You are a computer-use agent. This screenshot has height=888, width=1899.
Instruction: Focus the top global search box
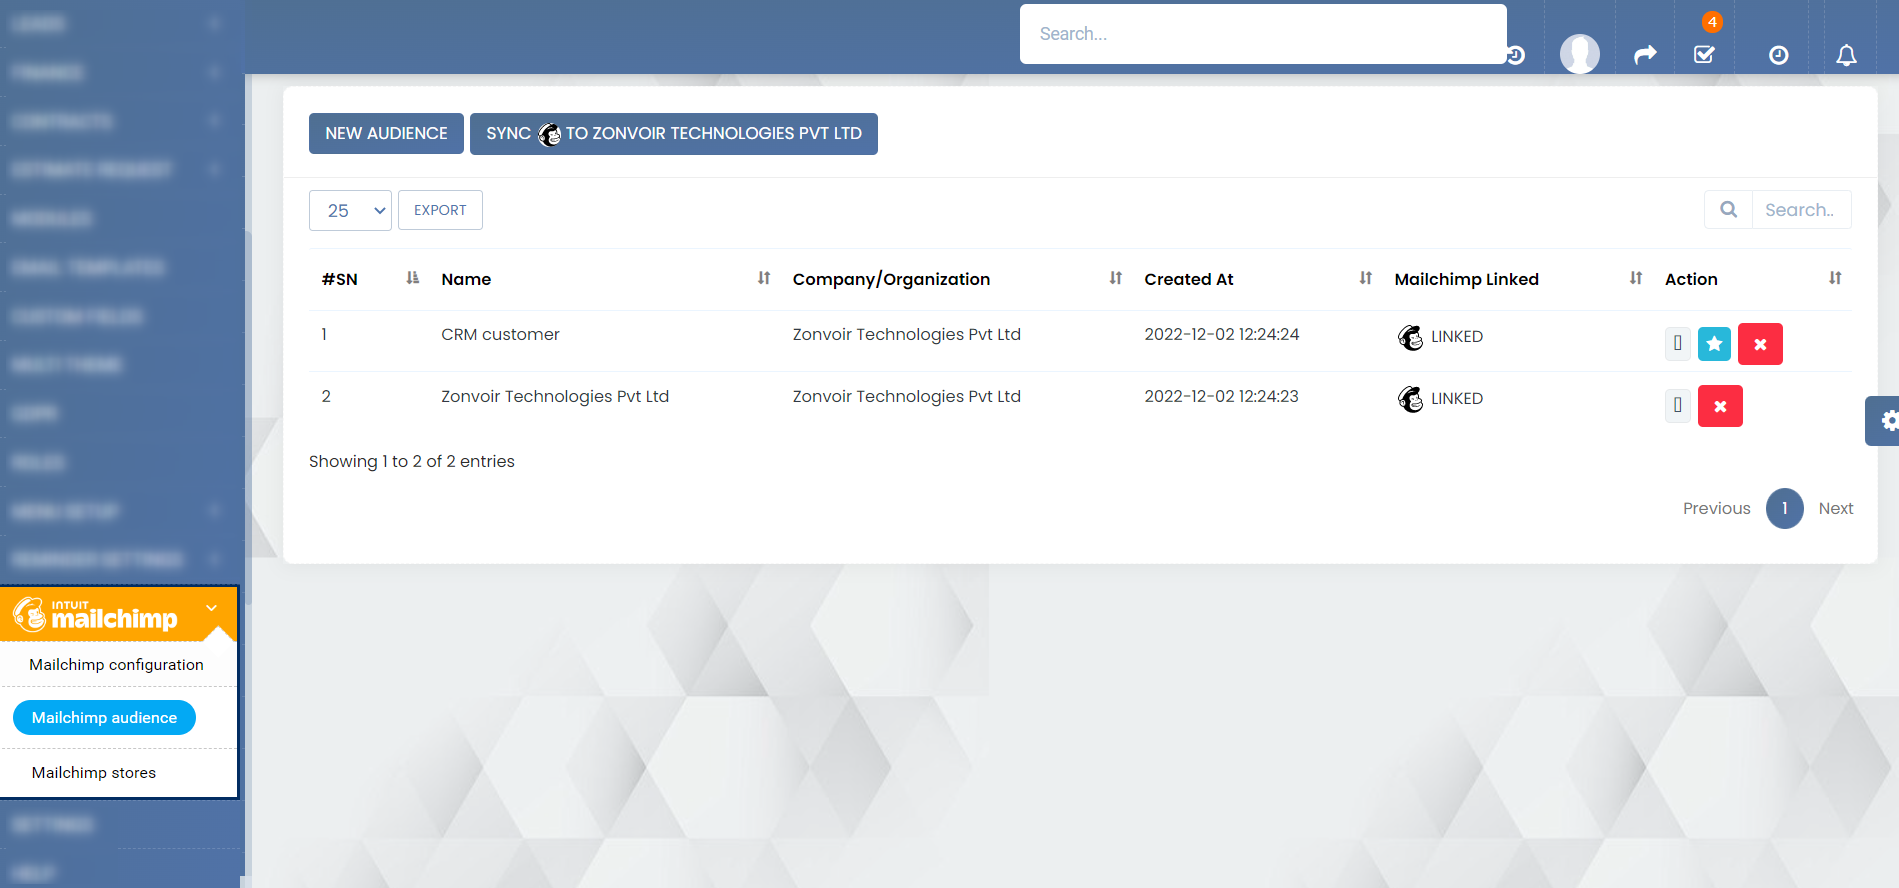[1263, 34]
